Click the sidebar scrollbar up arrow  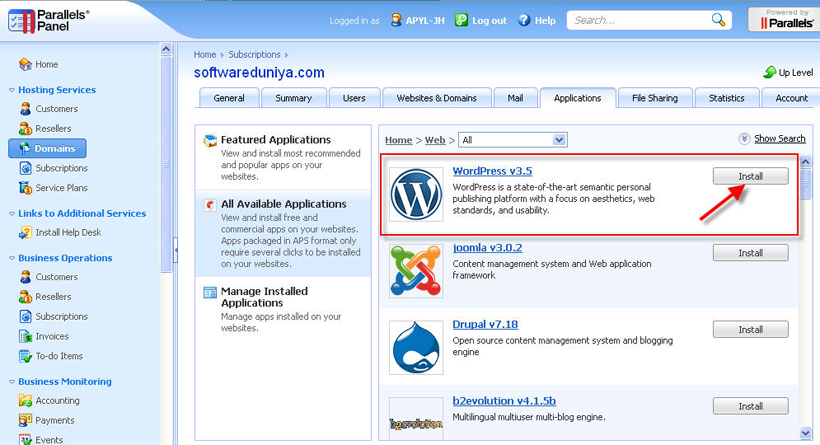click(166, 49)
